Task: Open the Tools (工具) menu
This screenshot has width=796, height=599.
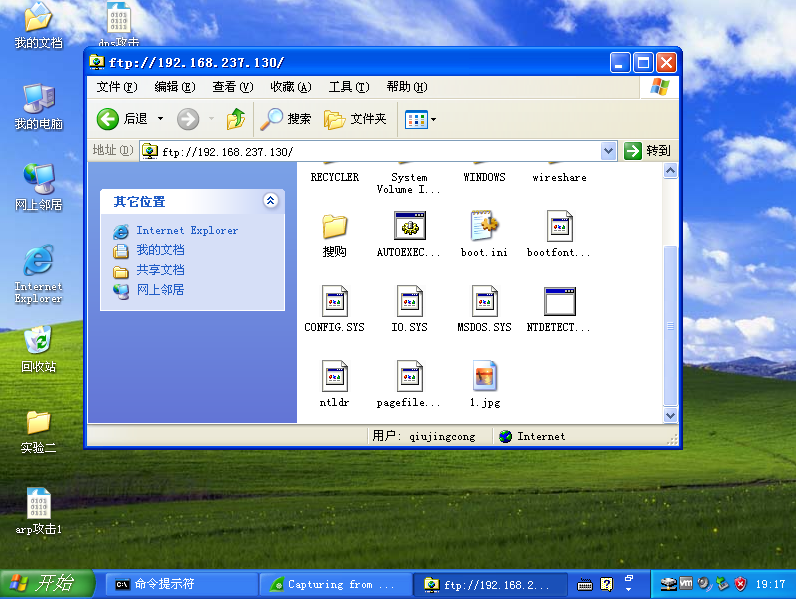Action: 349,87
